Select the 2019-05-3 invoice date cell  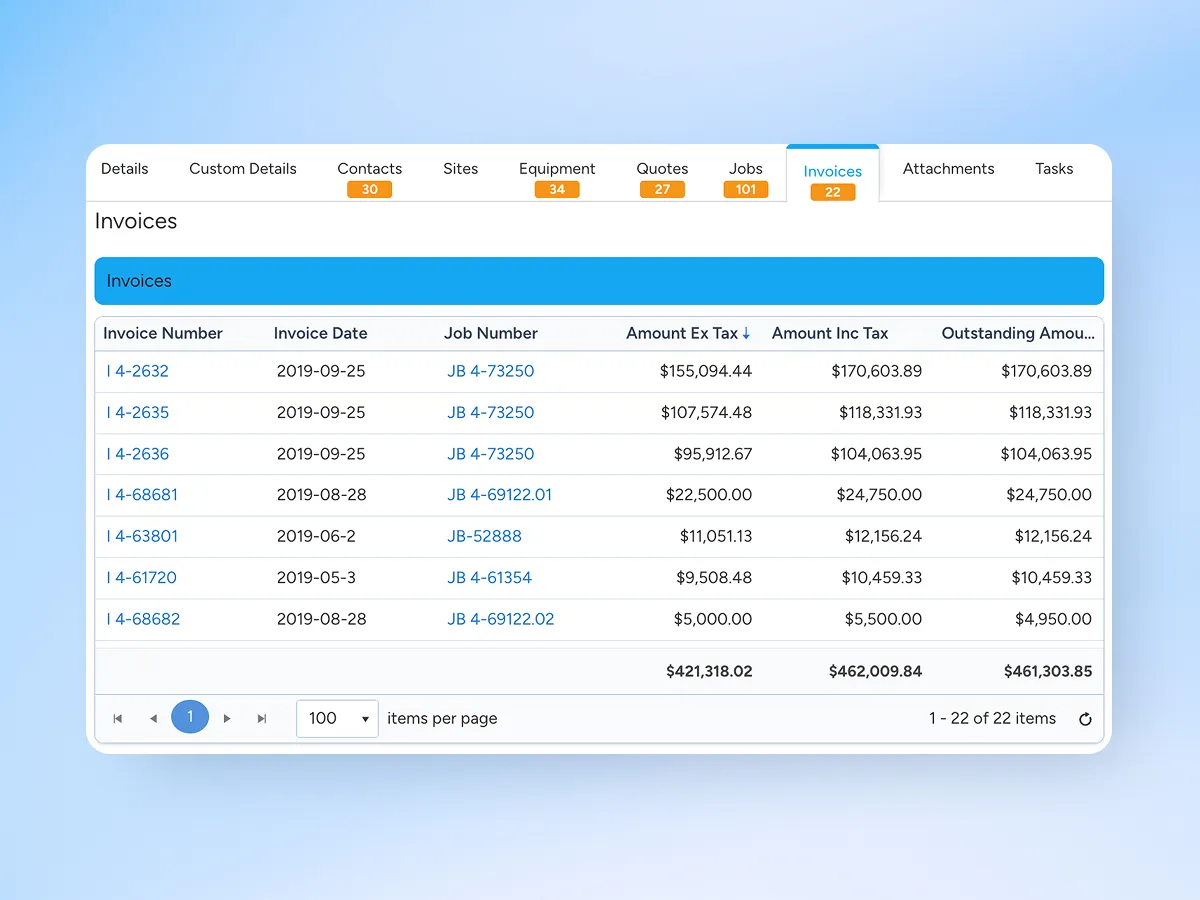(x=317, y=578)
